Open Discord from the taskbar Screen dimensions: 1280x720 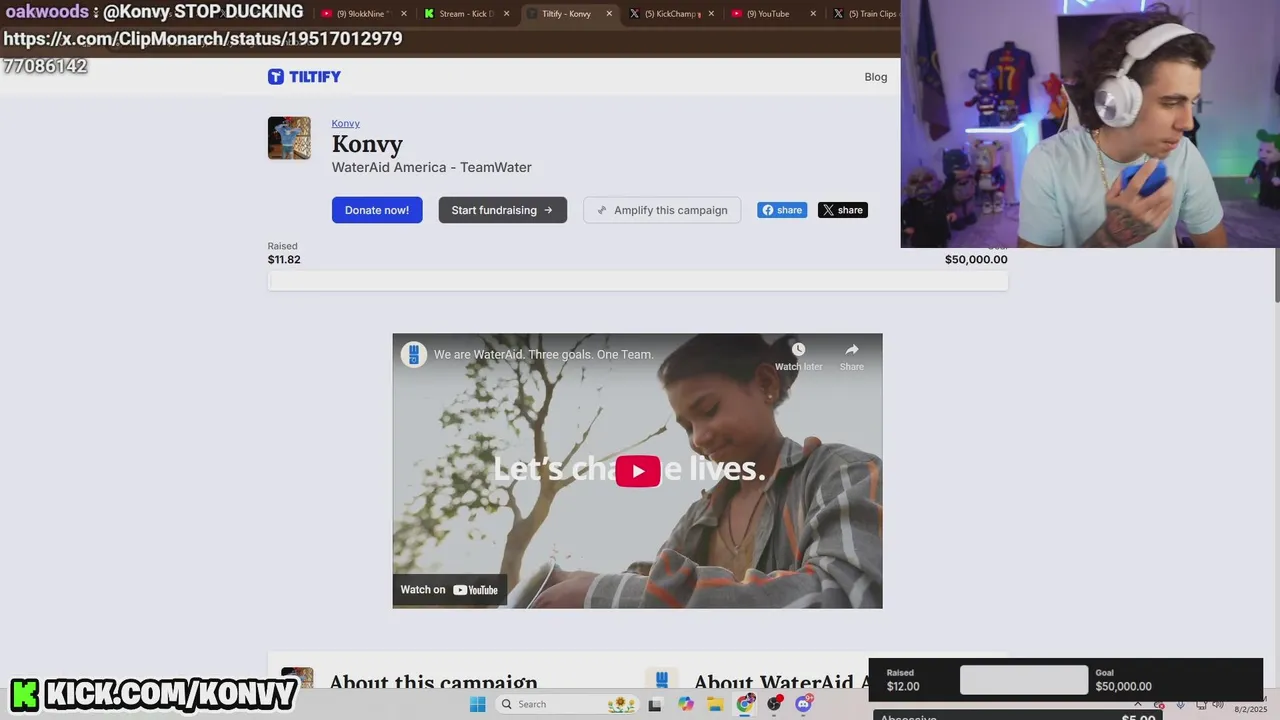coord(804,704)
